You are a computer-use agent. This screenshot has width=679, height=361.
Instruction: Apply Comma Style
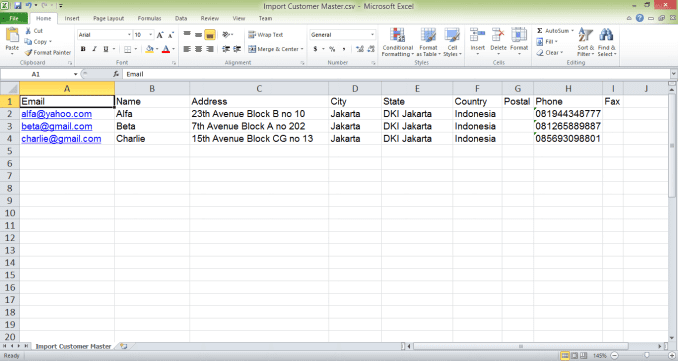343,49
